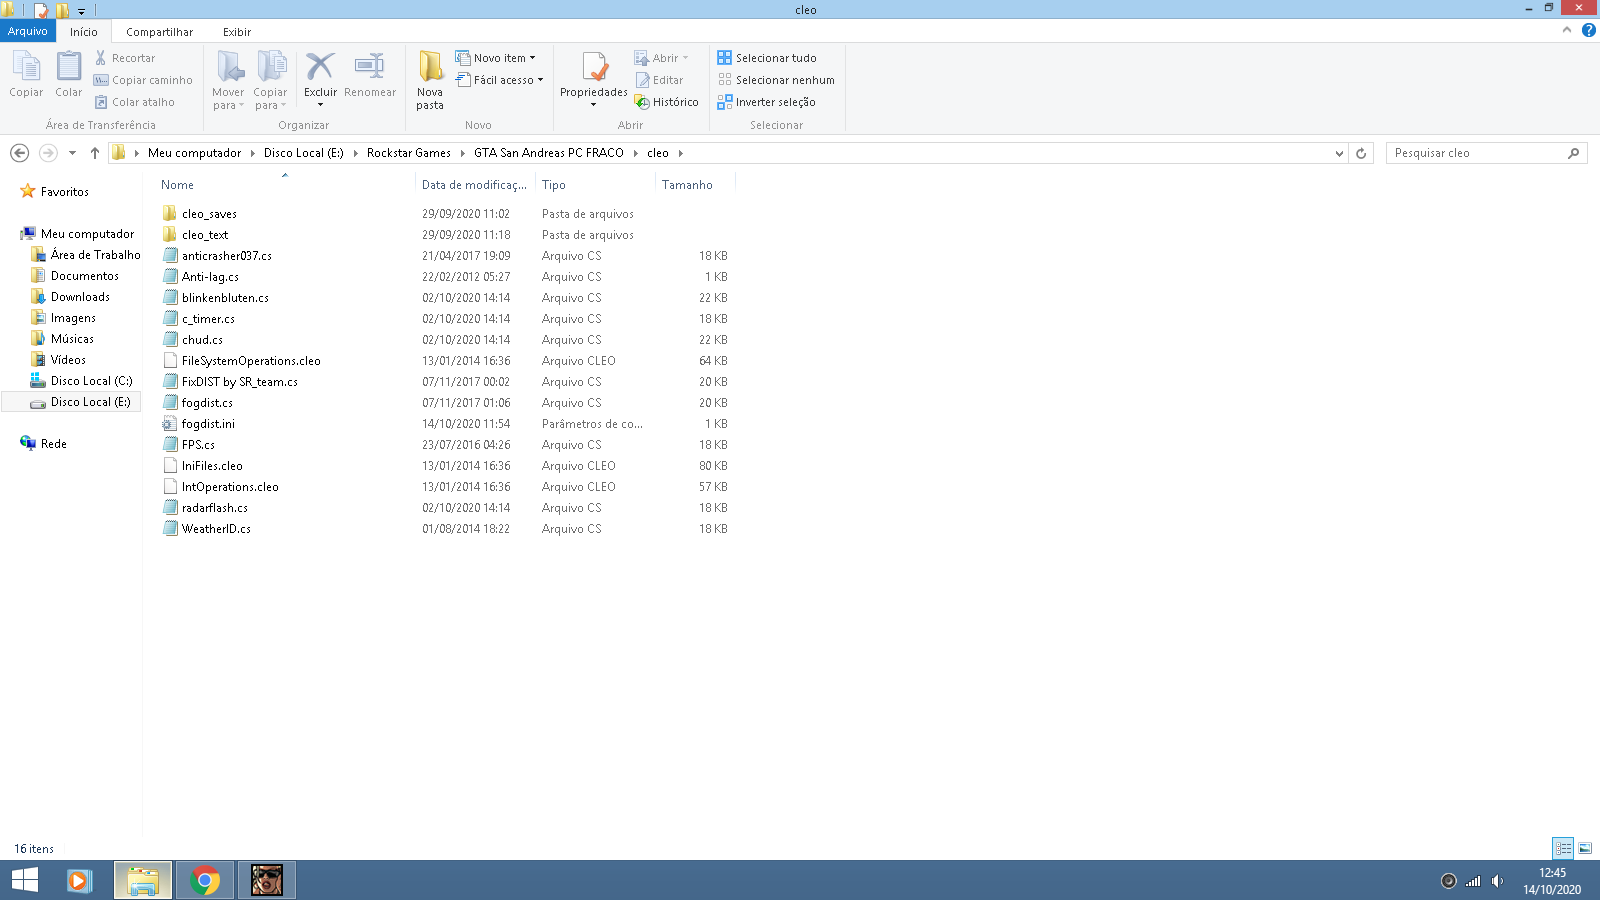Open Imagens in the sidebar
This screenshot has height=900, width=1600.
tap(73, 318)
